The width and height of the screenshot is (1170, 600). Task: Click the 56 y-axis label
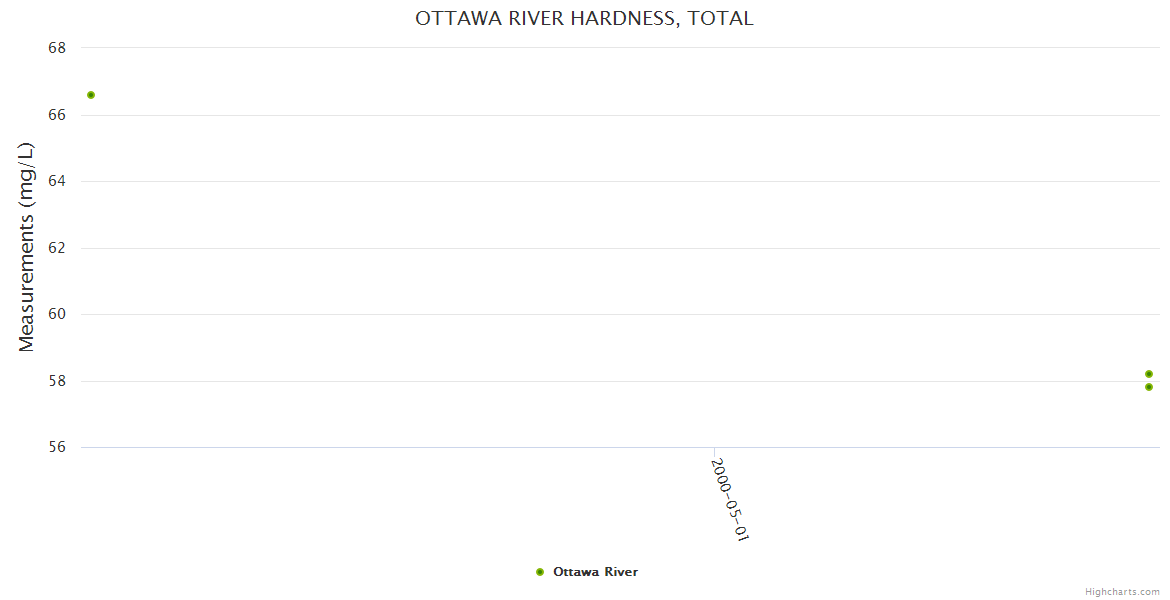click(57, 447)
